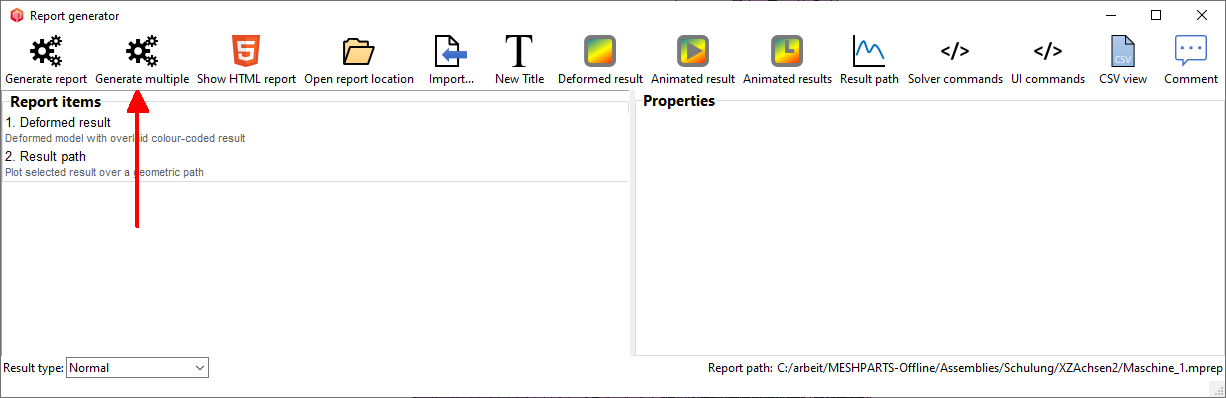Open the Result type dropdown
The height and width of the screenshot is (398, 1226).
pos(137,368)
